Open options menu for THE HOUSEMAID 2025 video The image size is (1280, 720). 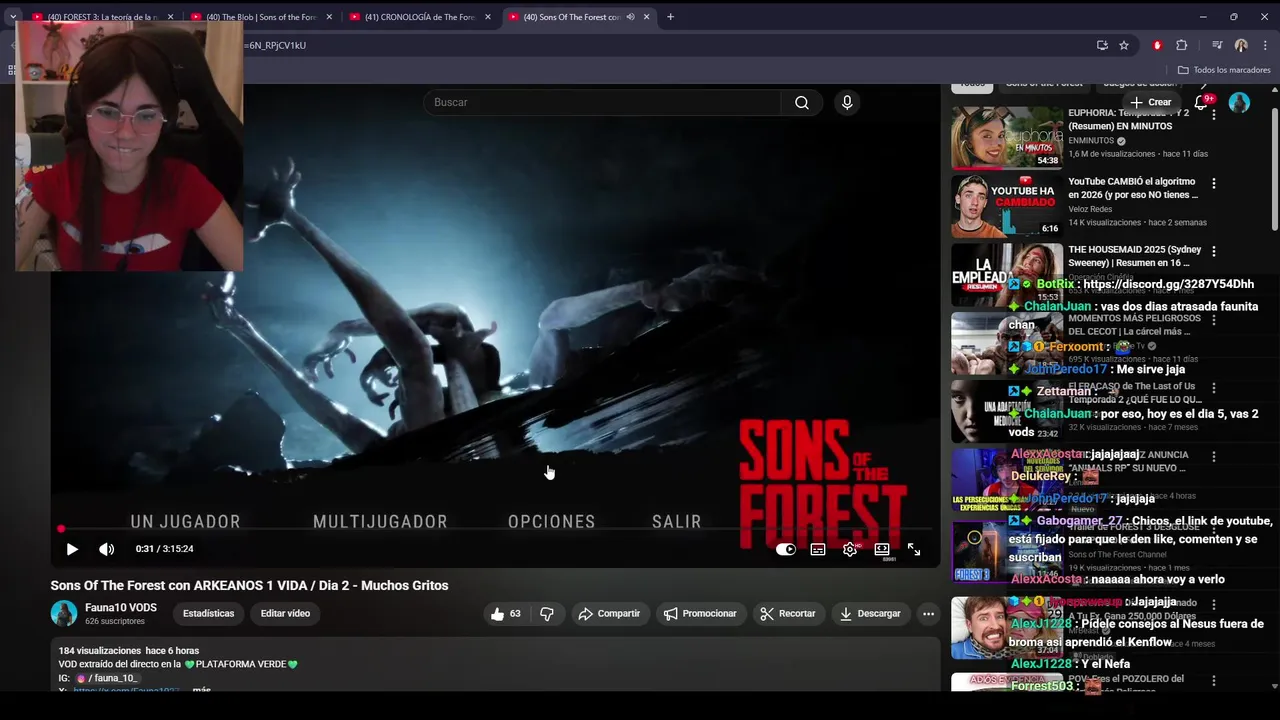1214,252
